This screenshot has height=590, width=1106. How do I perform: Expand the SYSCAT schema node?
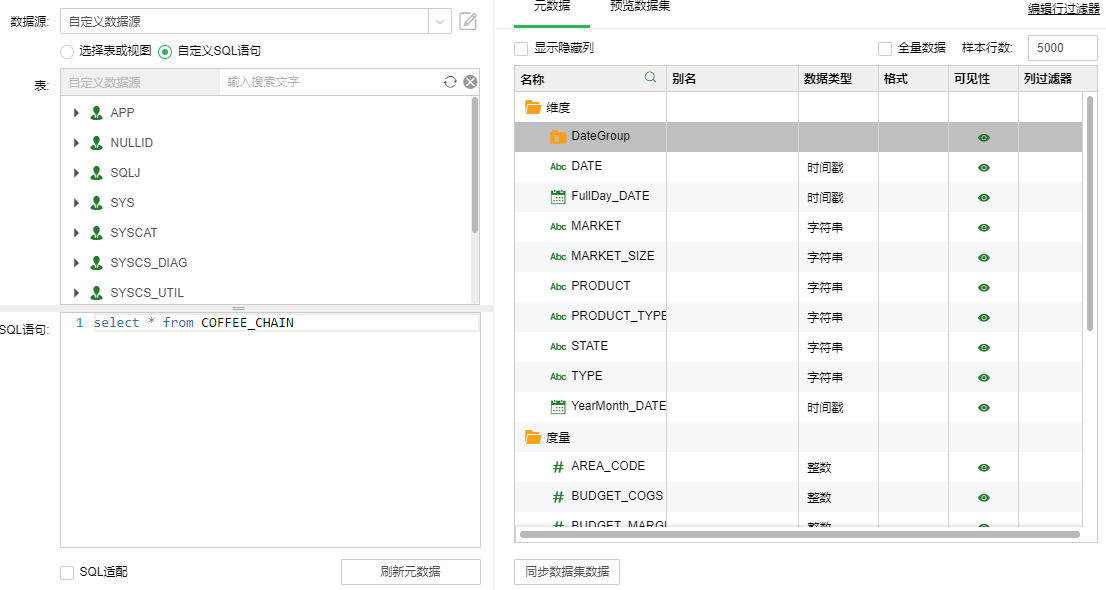click(x=77, y=233)
